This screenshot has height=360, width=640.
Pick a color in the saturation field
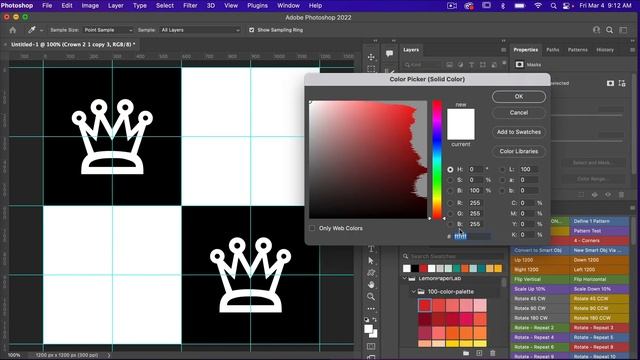pos(368,160)
